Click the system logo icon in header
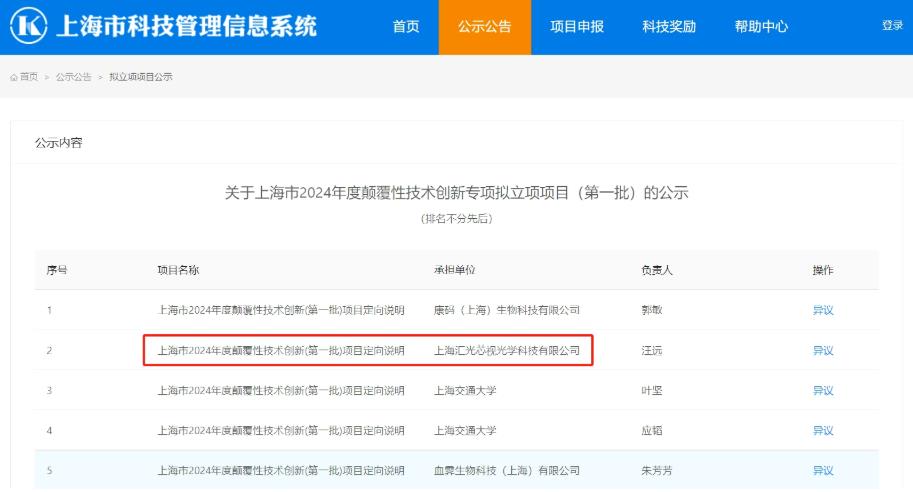 click(29, 26)
